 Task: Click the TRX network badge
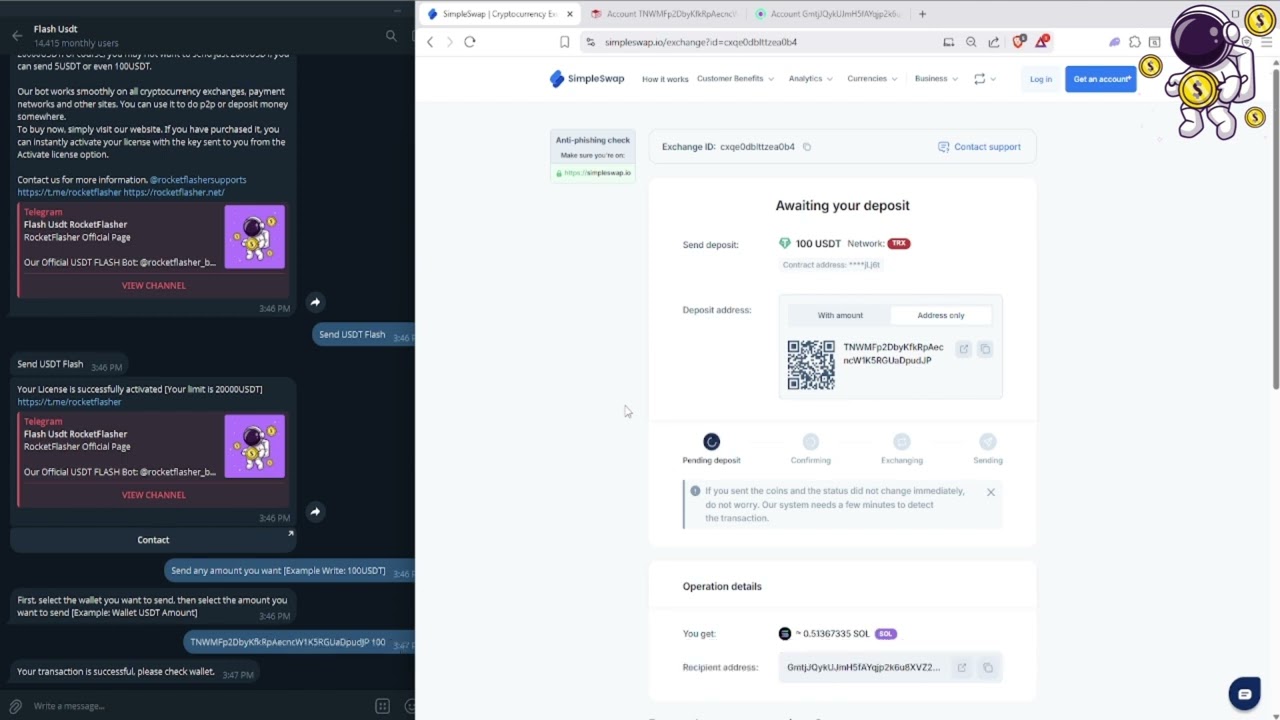point(898,243)
